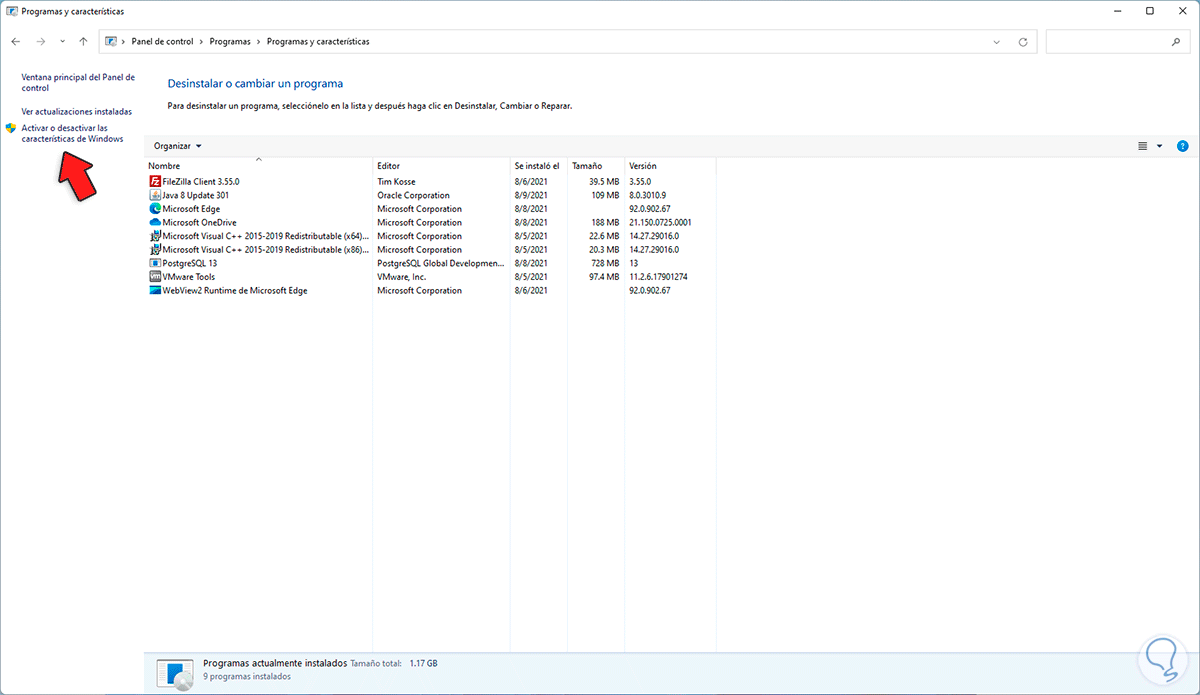Image resolution: width=1200 pixels, height=695 pixels.
Task: Click Oracle Corporation editor cell
Action: coord(413,195)
